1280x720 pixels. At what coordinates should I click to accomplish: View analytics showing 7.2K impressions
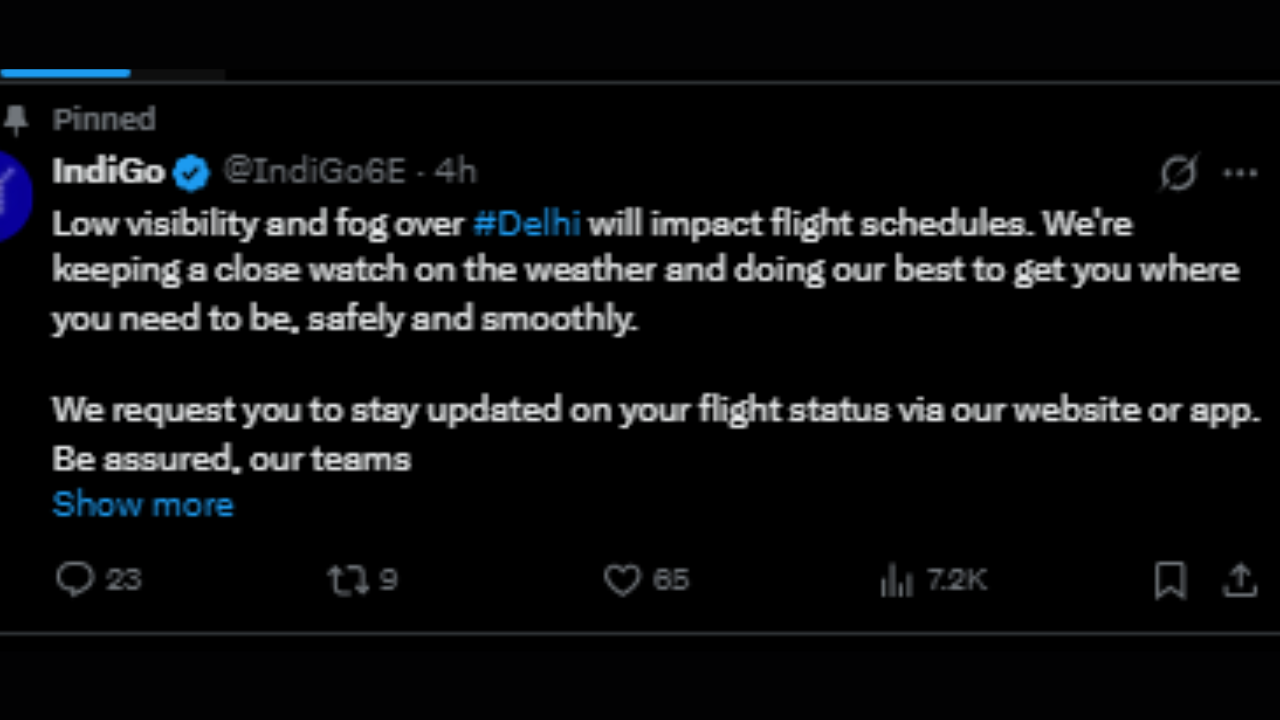(897, 579)
